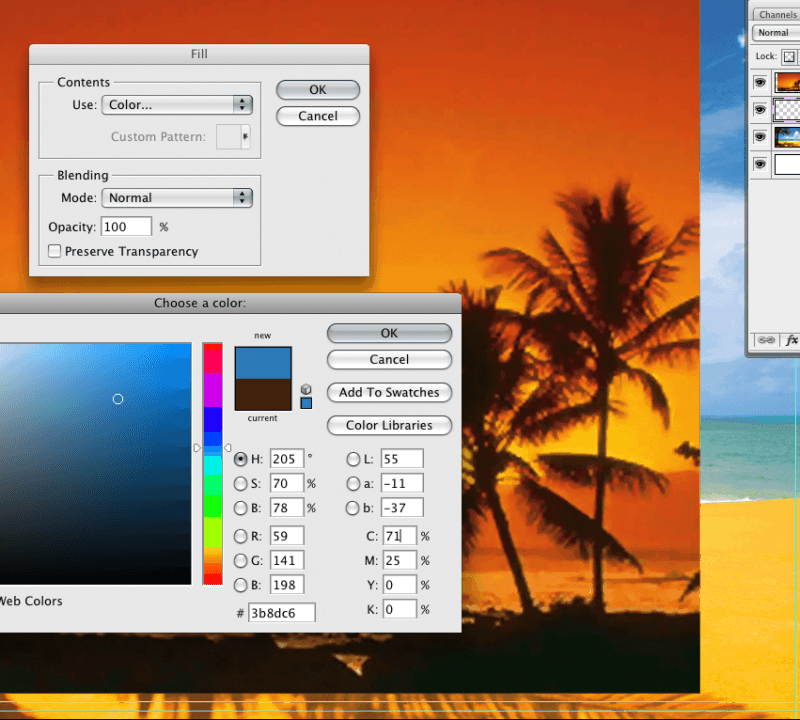The image size is (800, 720).
Task: Open the layer blend mode Normal dropdown
Action: 776,33
